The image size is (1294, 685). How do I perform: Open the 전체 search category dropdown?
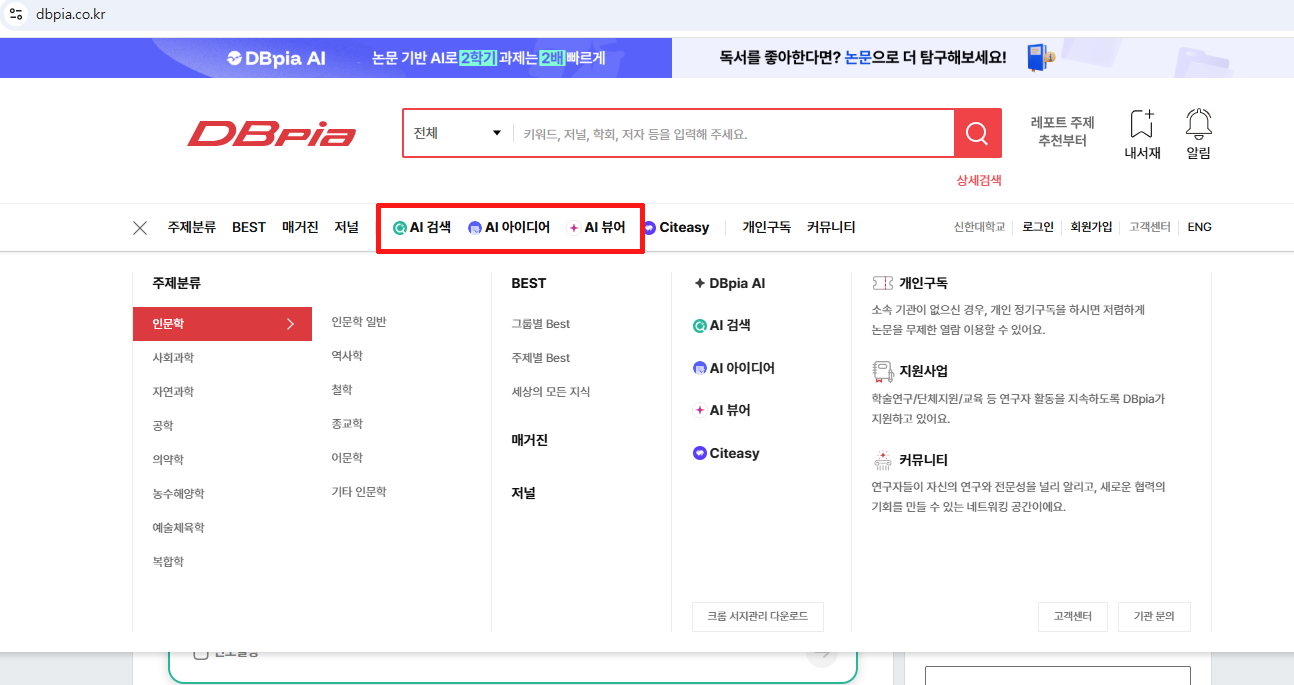click(458, 133)
